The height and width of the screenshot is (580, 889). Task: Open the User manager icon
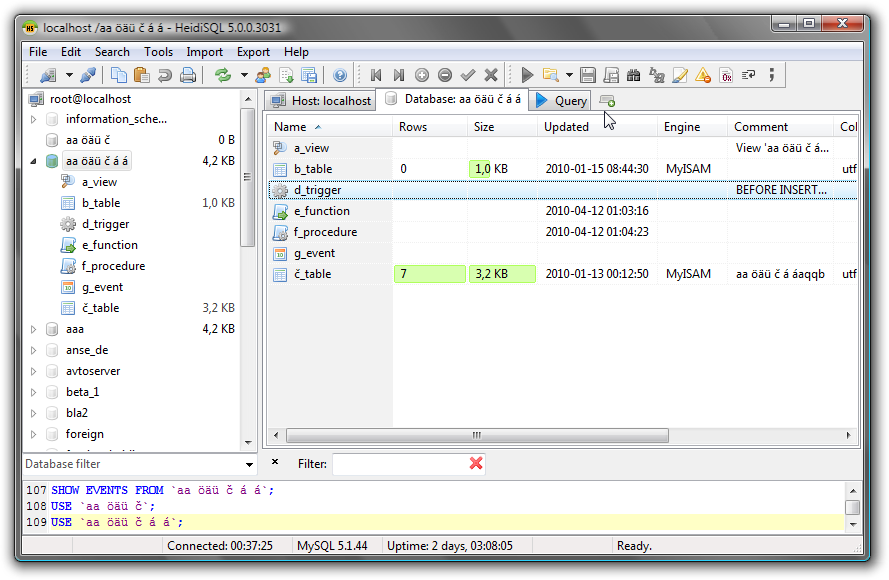pos(263,75)
